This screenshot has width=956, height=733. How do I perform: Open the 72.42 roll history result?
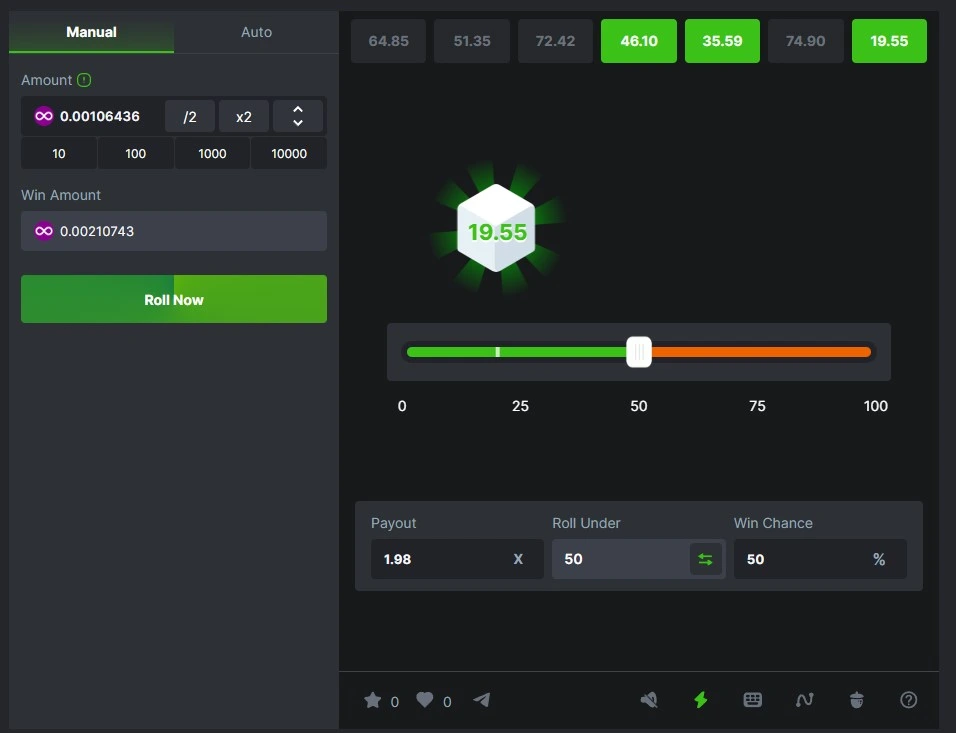pyautogui.click(x=555, y=41)
